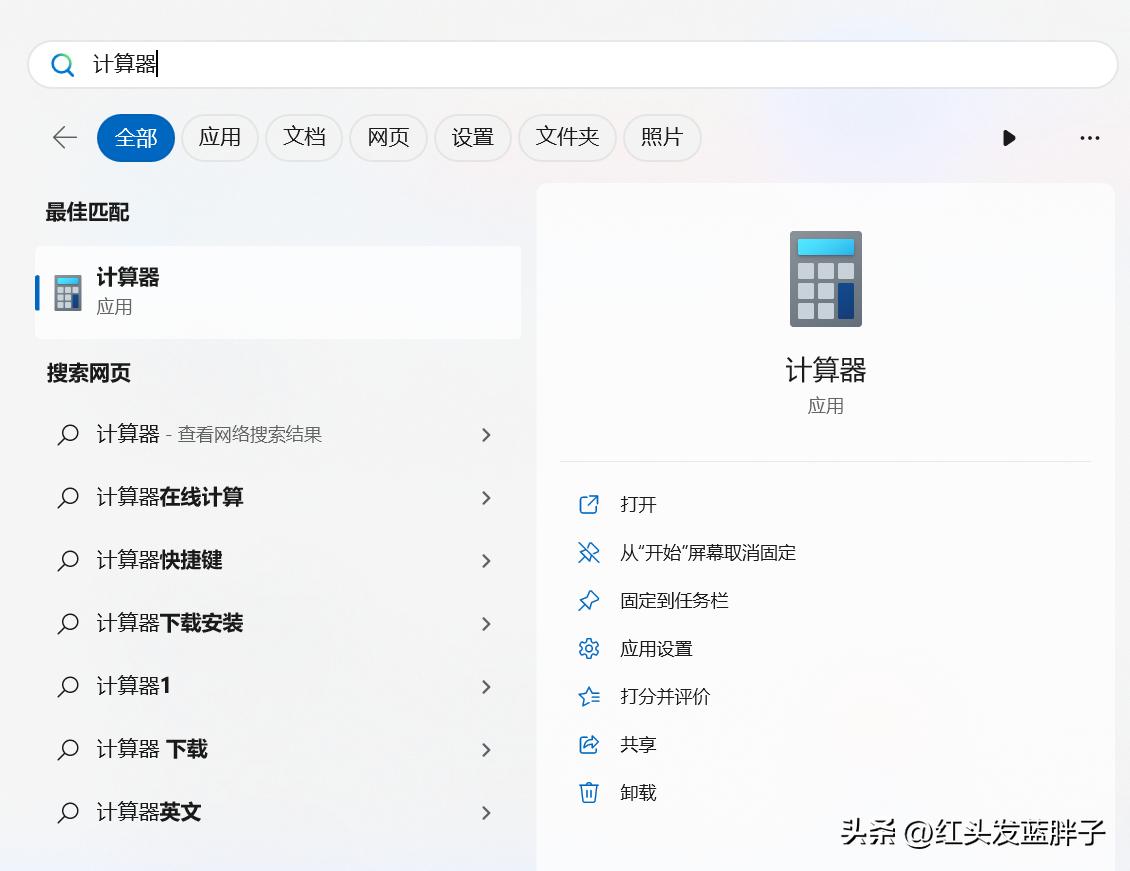Click the back arrow above search results

pyautogui.click(x=63, y=138)
